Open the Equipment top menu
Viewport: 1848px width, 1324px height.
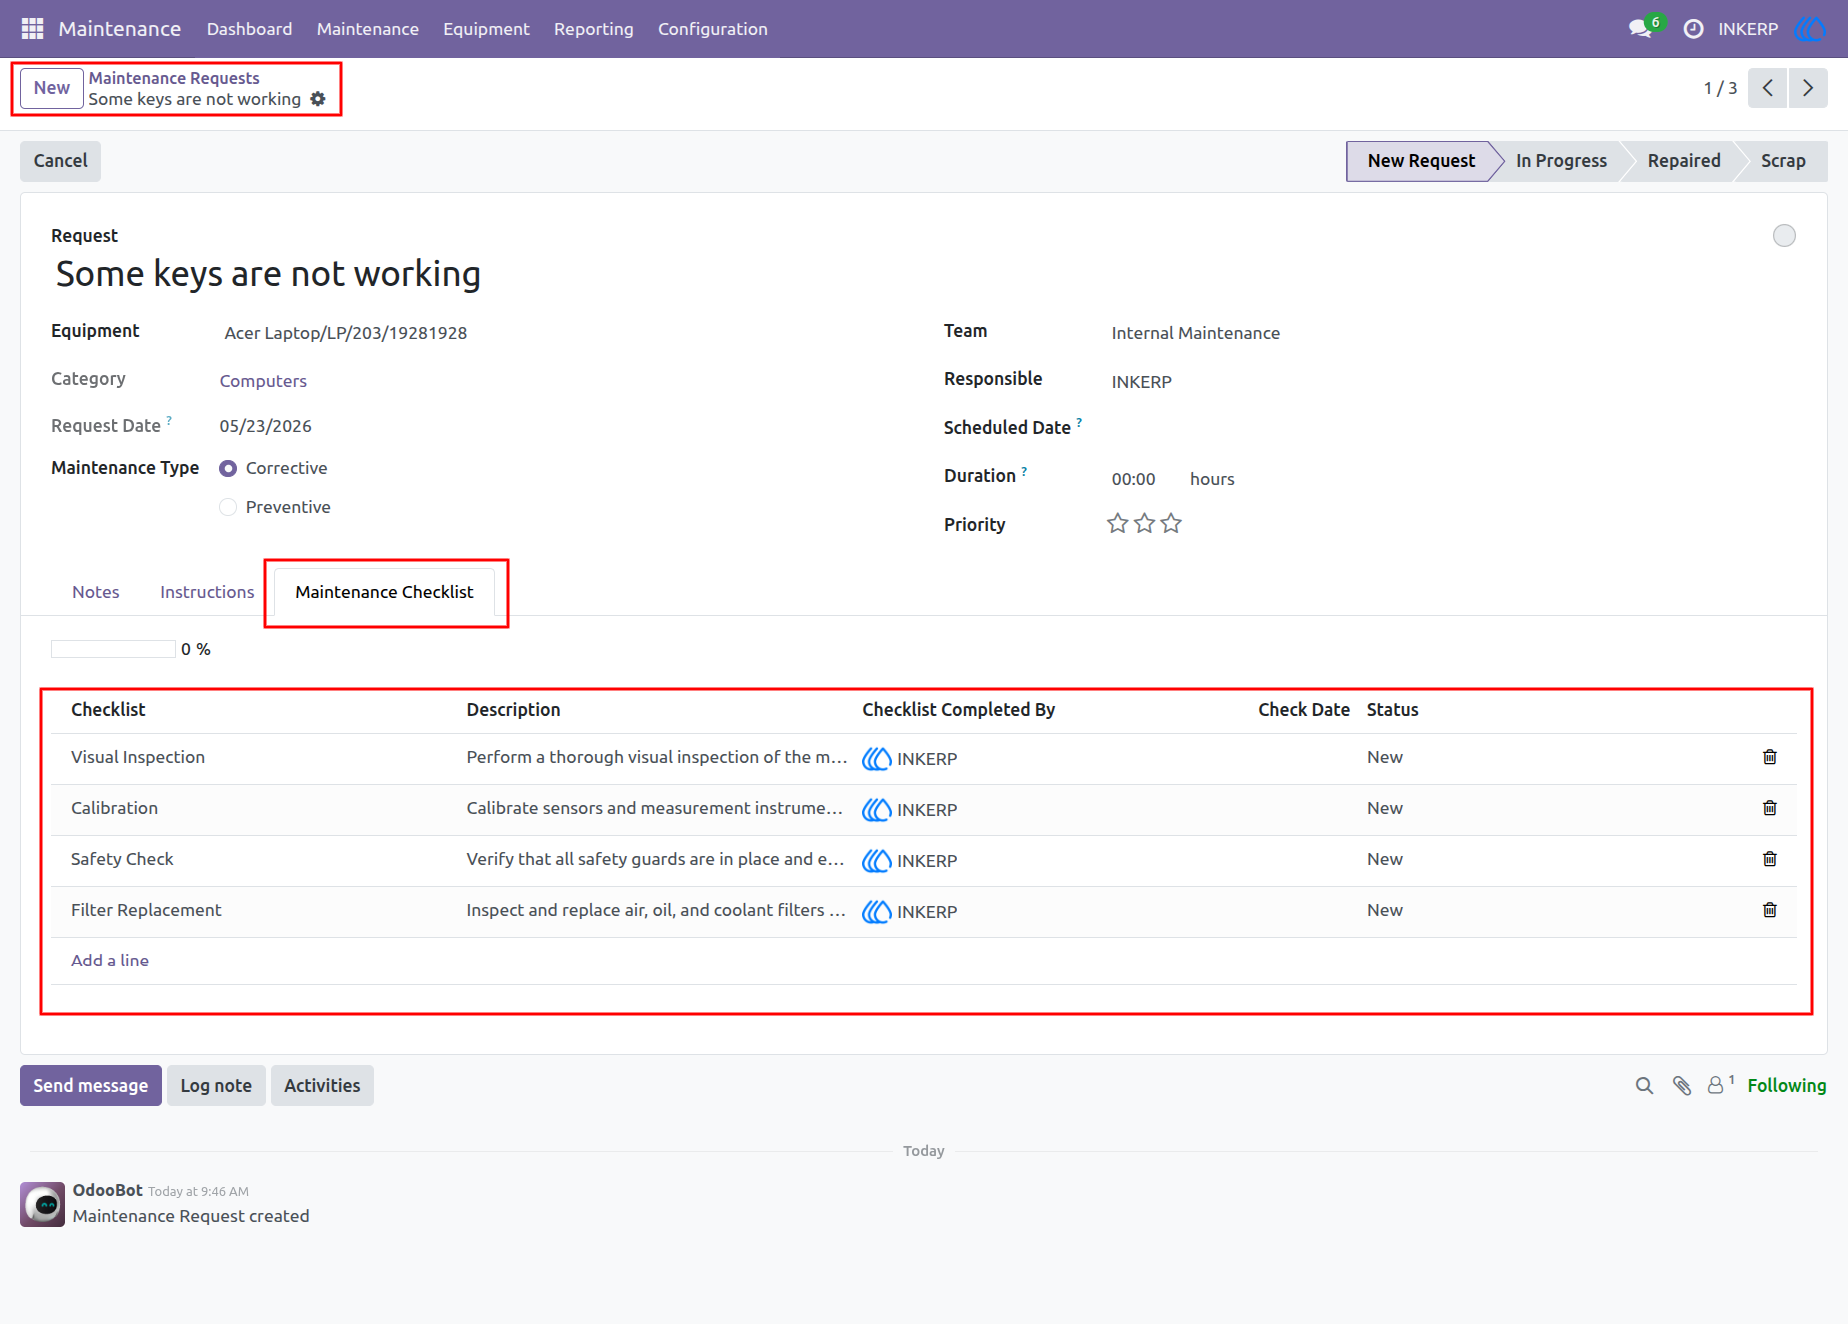486,29
